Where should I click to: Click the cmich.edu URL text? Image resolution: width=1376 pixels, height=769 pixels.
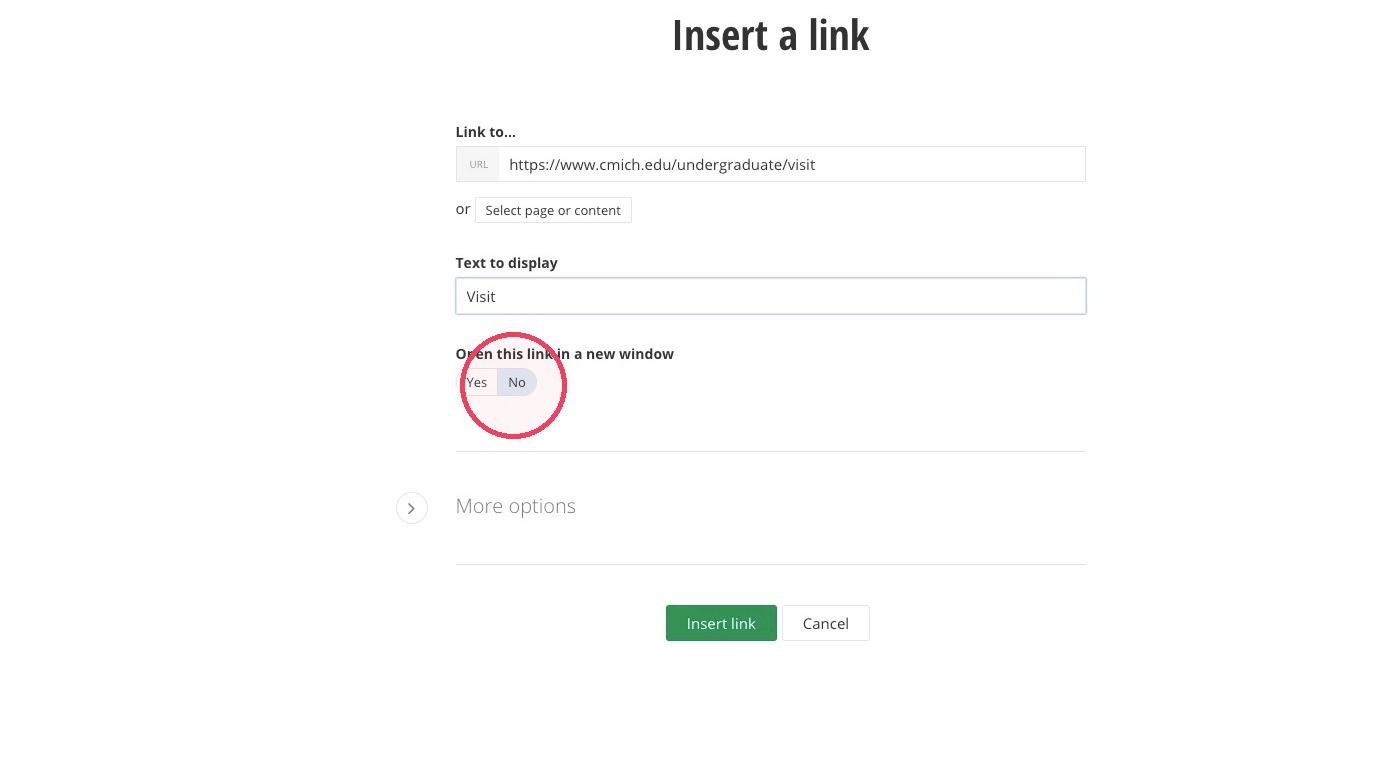click(662, 164)
